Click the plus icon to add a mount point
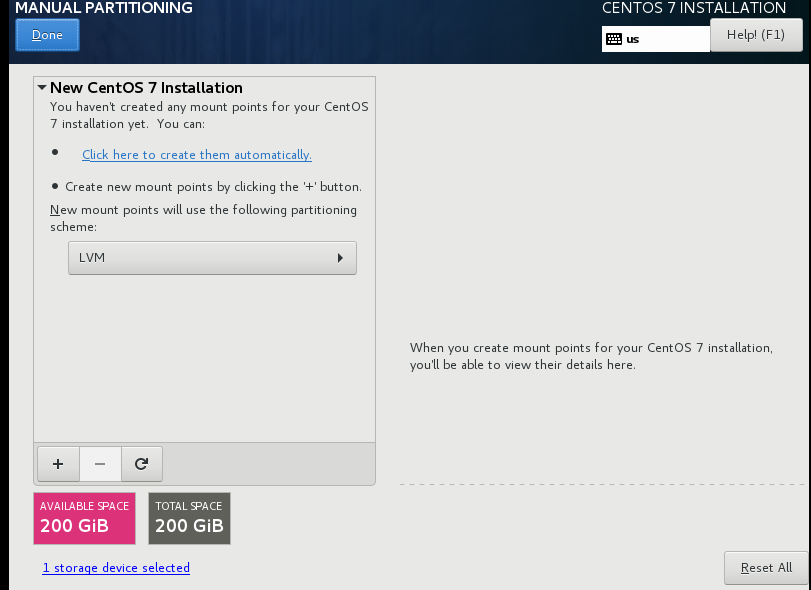This screenshot has width=811, height=590. tap(58, 464)
